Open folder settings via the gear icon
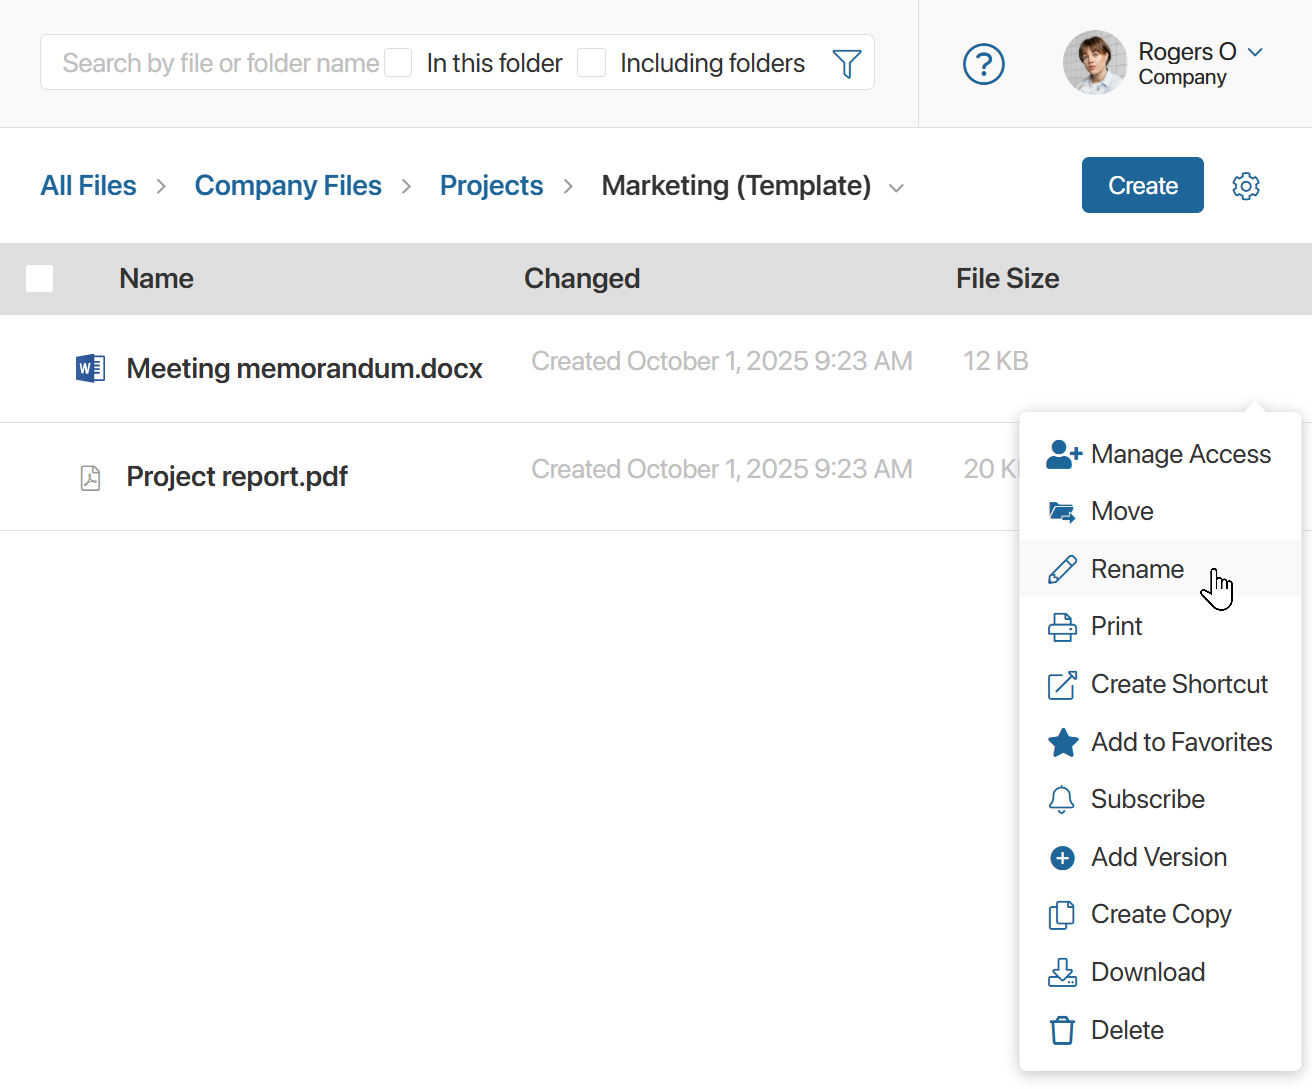 (1246, 185)
